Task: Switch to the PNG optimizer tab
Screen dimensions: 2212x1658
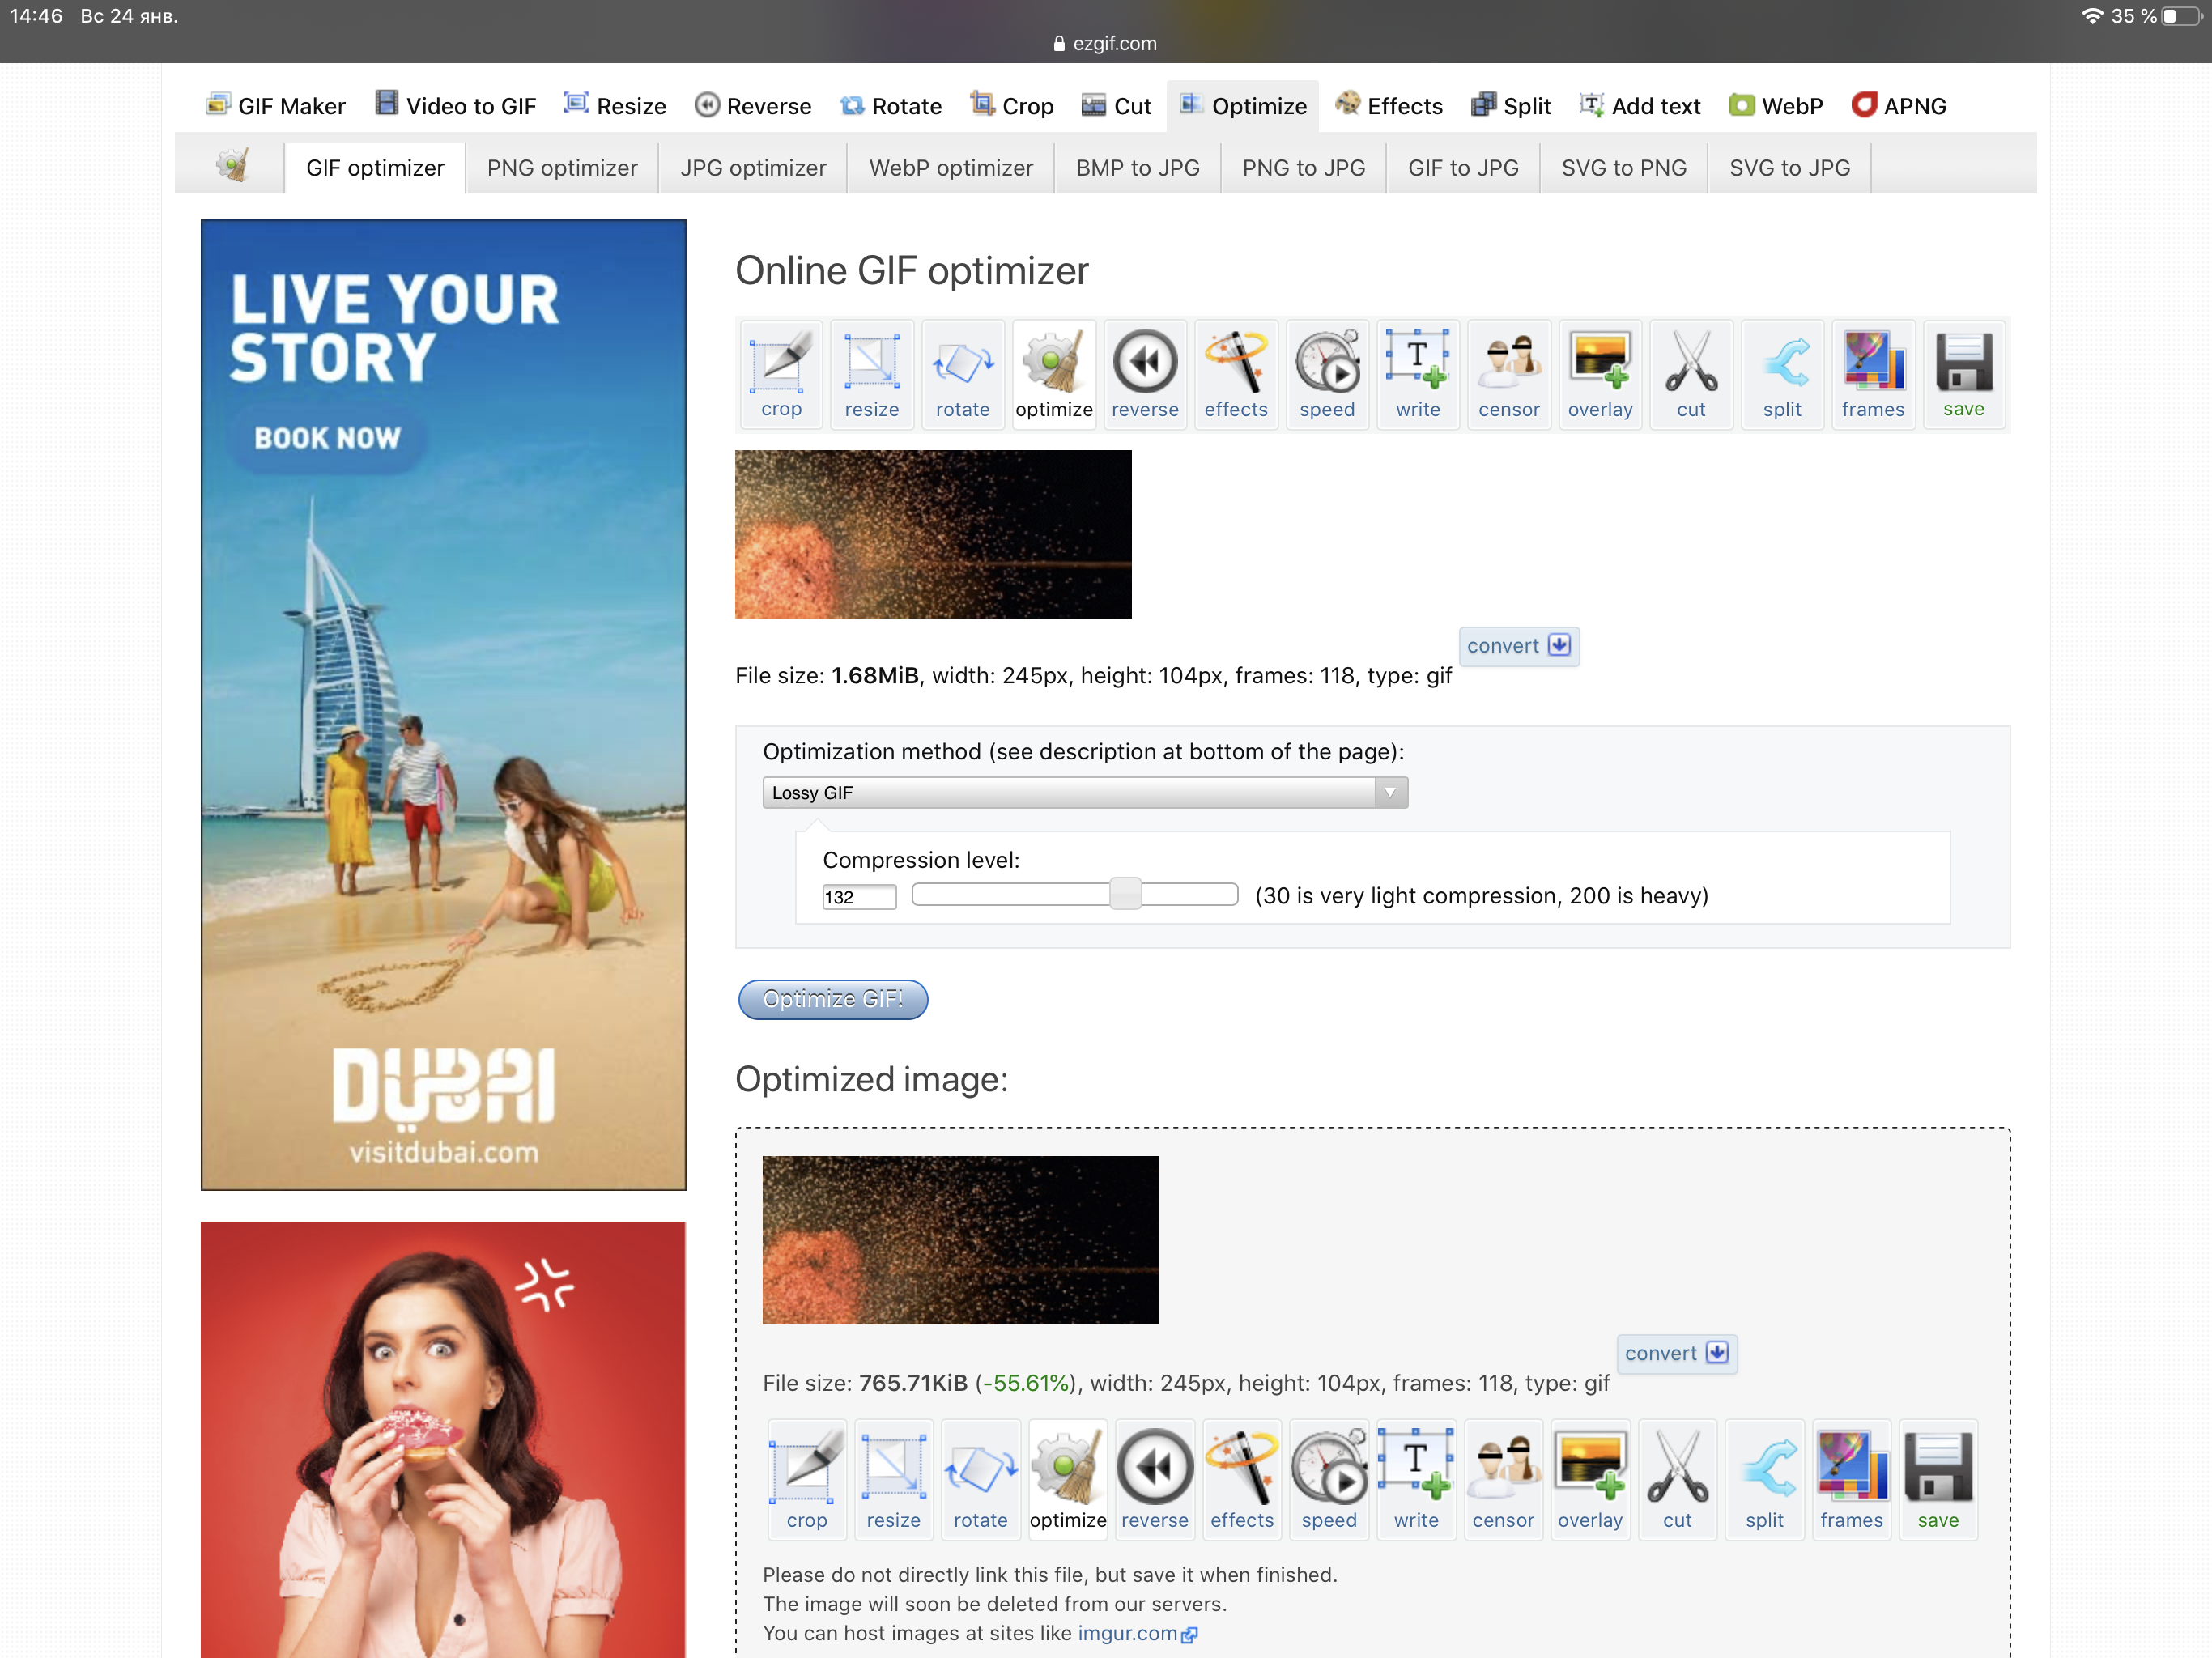Action: [x=561, y=168]
